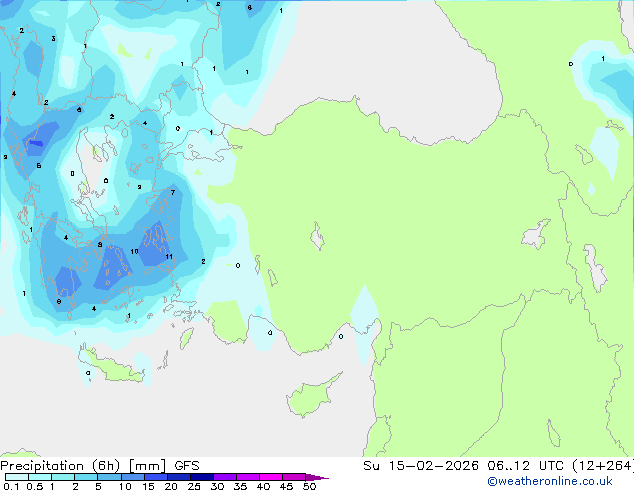Click the 25–30 mm dark navy legend swatch

[202, 477]
